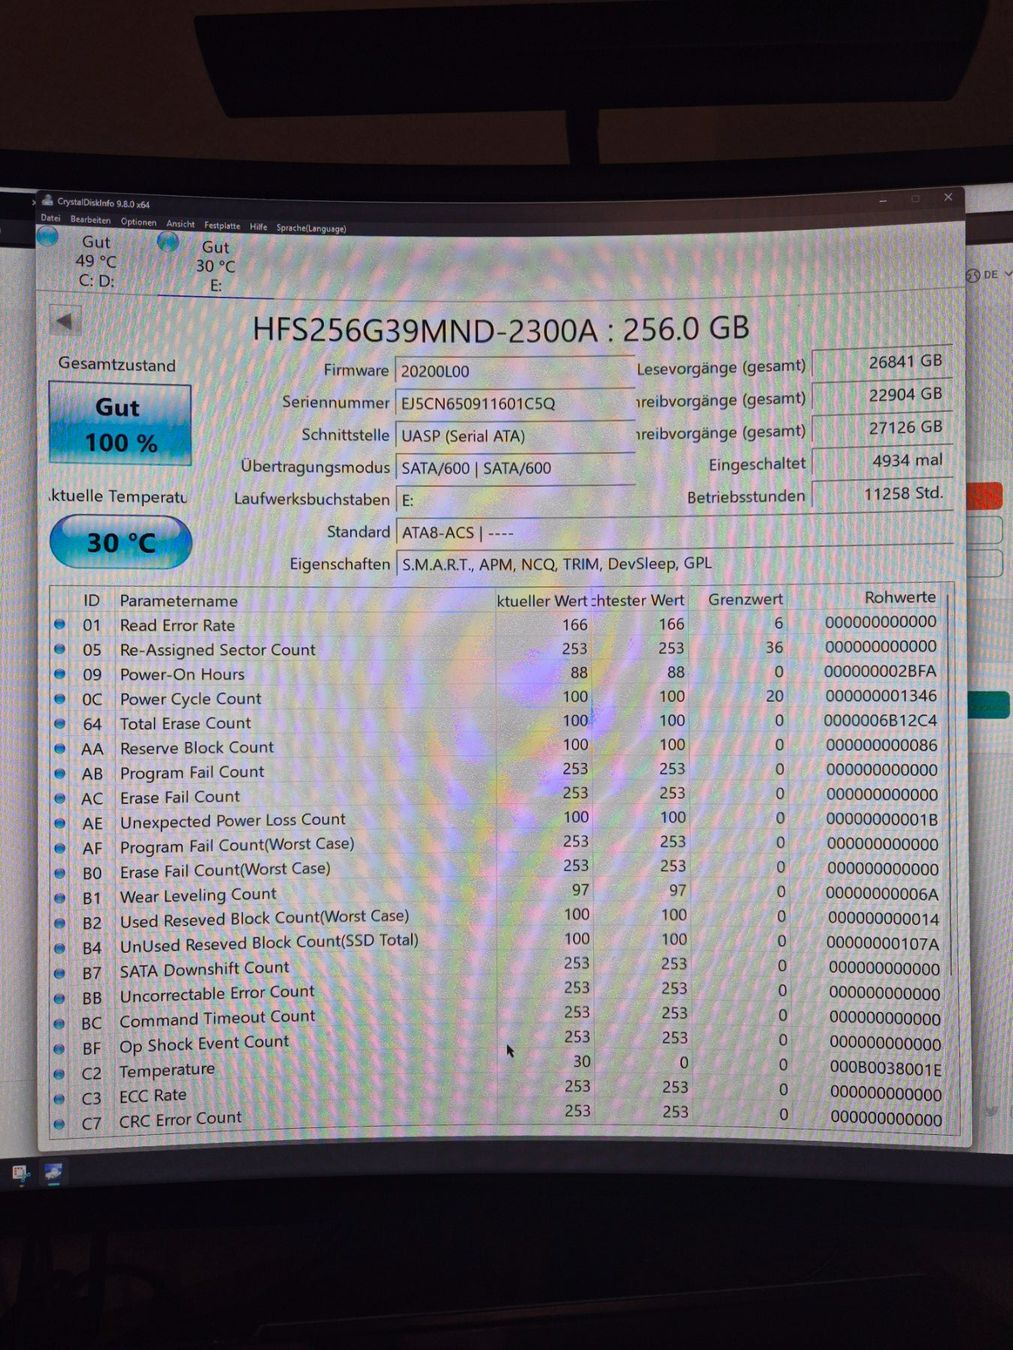The height and width of the screenshot is (1350, 1013).
Task: Click status dot of Reserve Block Count
Action: click(59, 749)
